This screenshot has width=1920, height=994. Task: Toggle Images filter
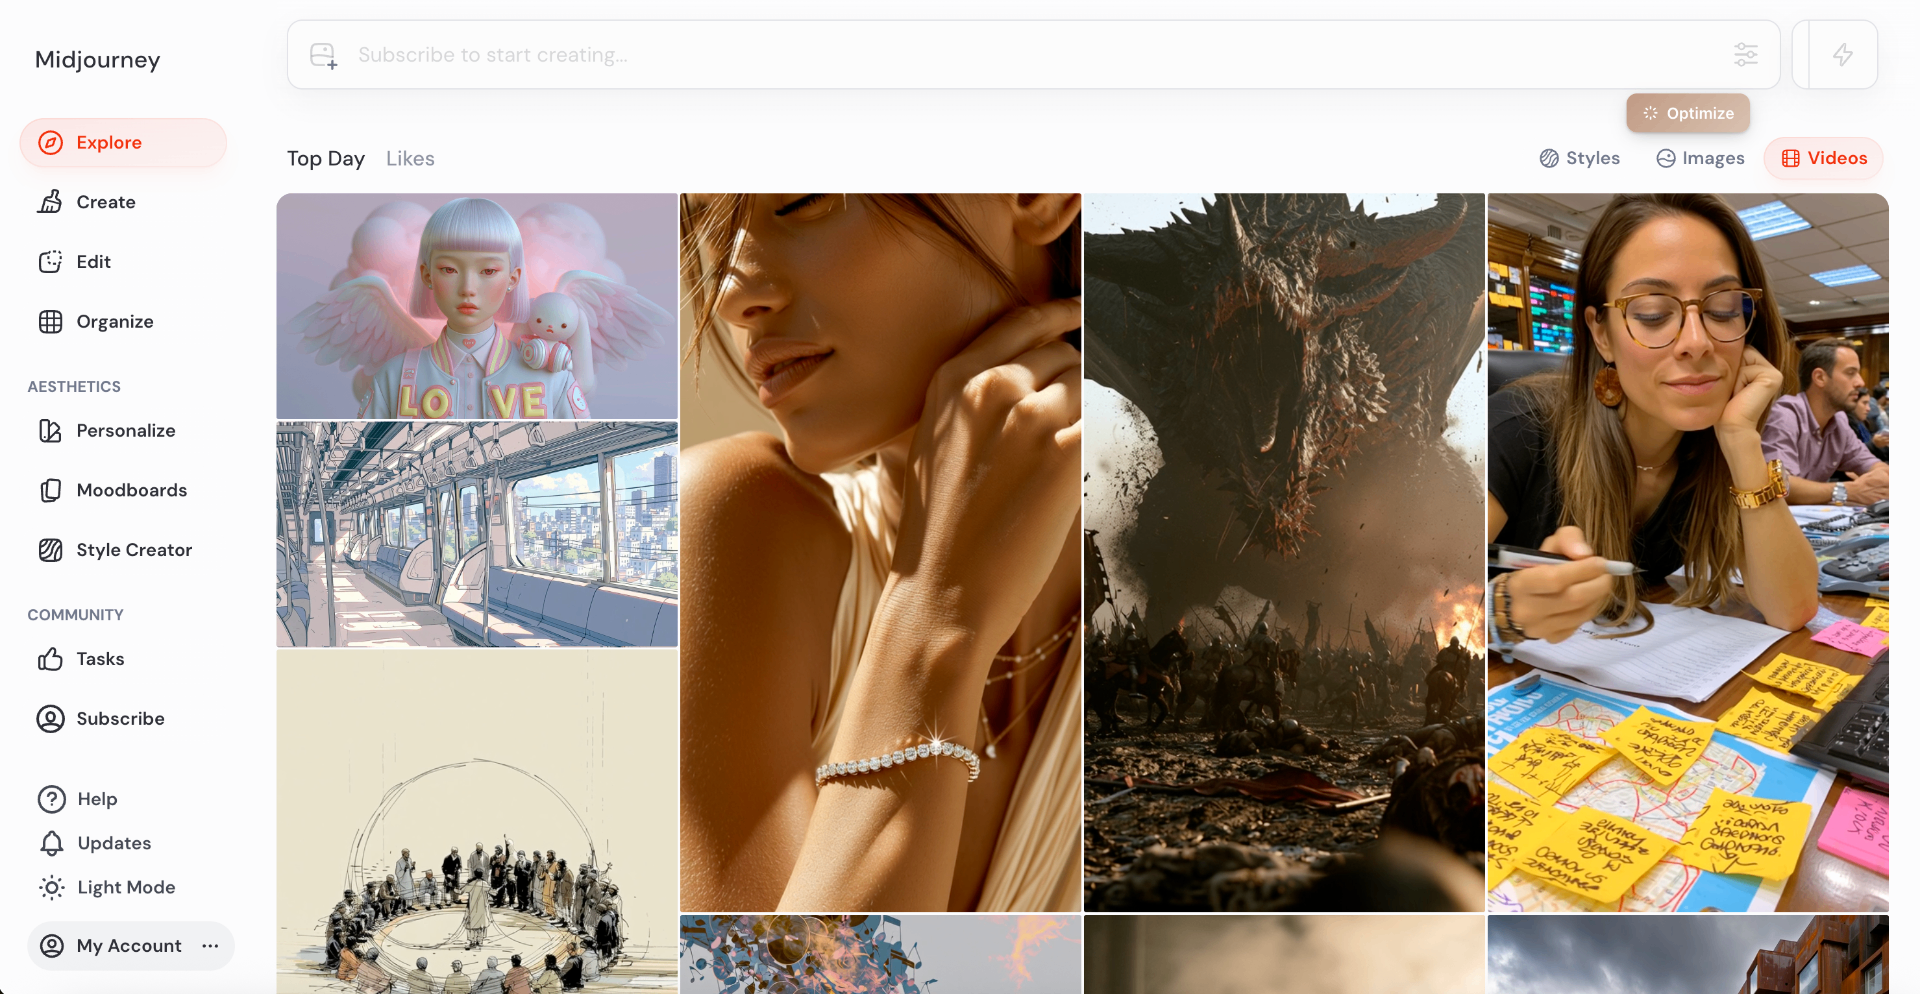pyautogui.click(x=1700, y=158)
